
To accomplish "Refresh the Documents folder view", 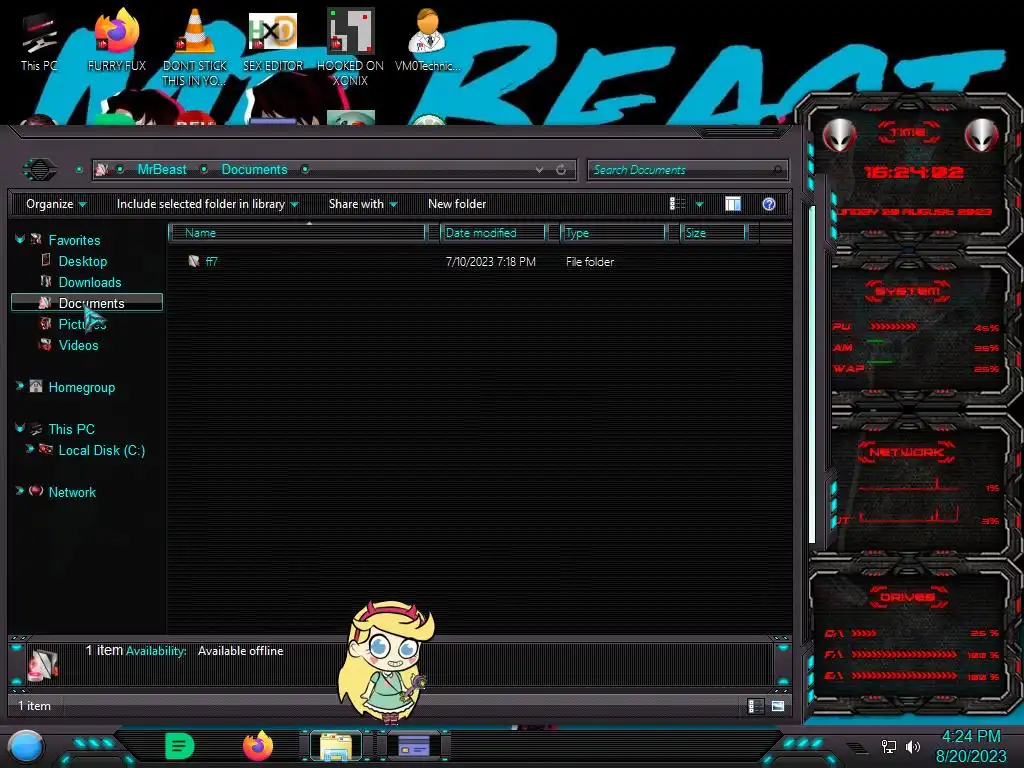I will (561, 170).
